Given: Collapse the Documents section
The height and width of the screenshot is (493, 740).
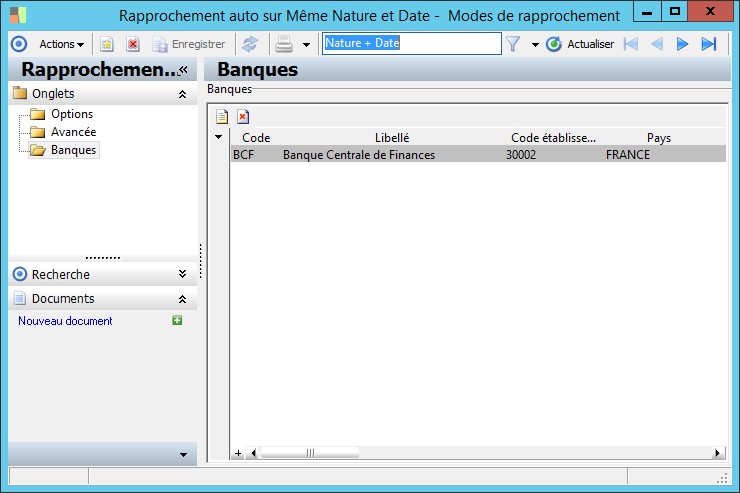Looking at the screenshot, I should [183, 299].
